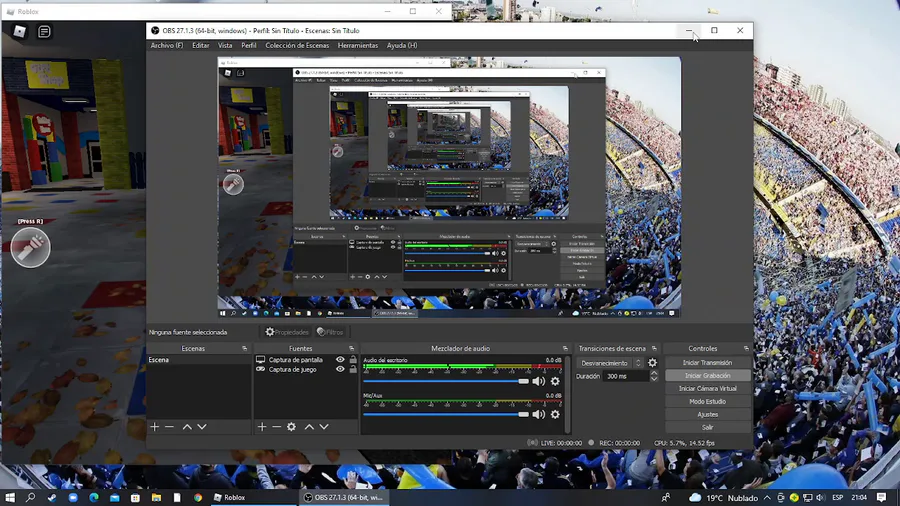Open source properties gear in Fuentes panel
The width and height of the screenshot is (900, 506).
coord(292,427)
